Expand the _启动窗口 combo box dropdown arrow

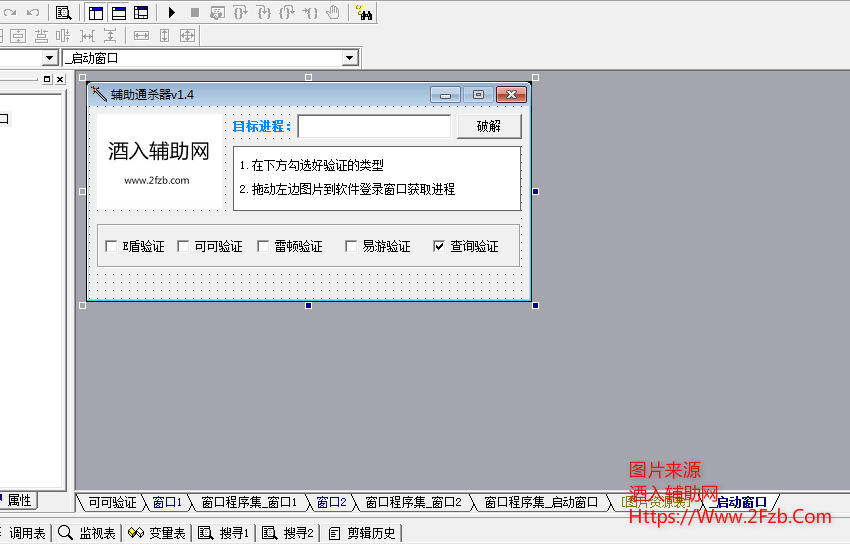pyautogui.click(x=349, y=59)
